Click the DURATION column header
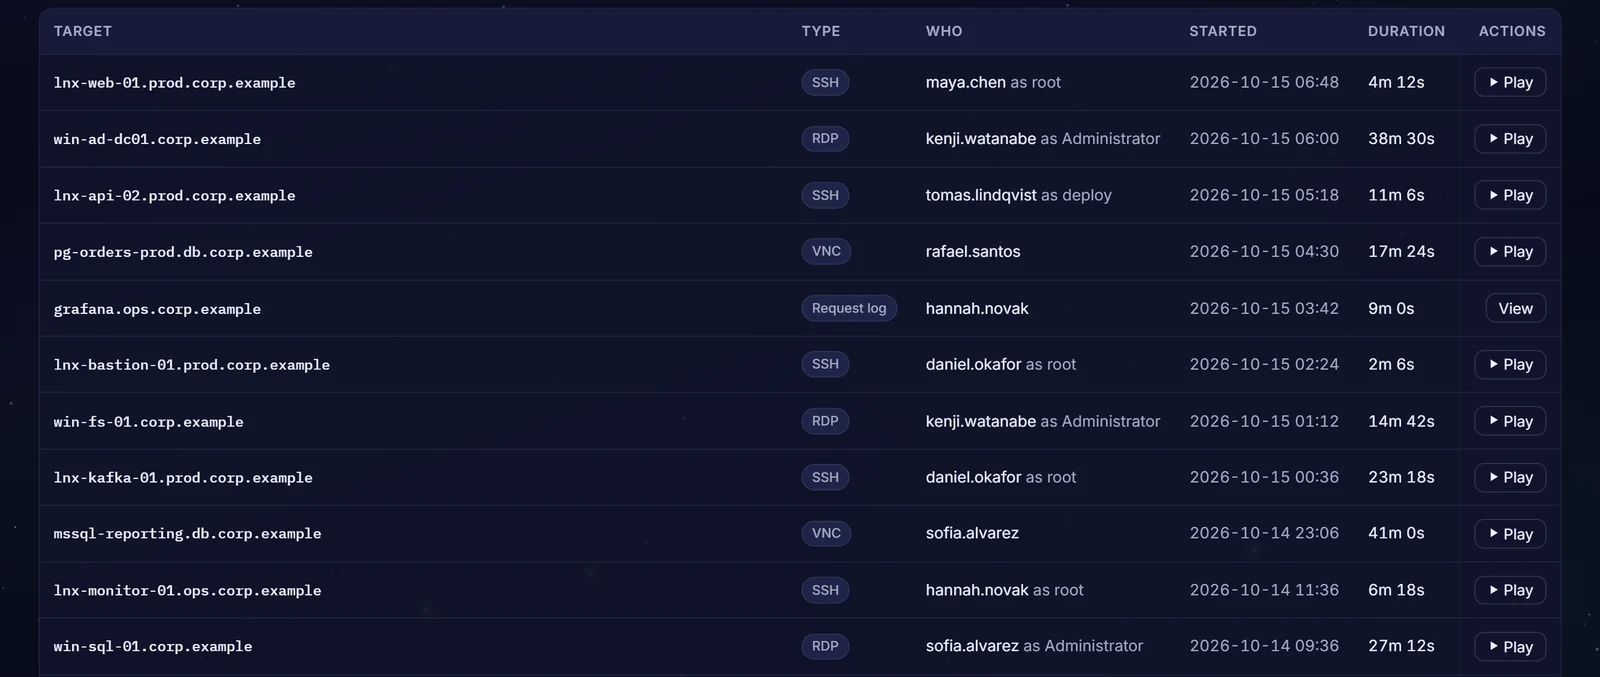 (1406, 31)
